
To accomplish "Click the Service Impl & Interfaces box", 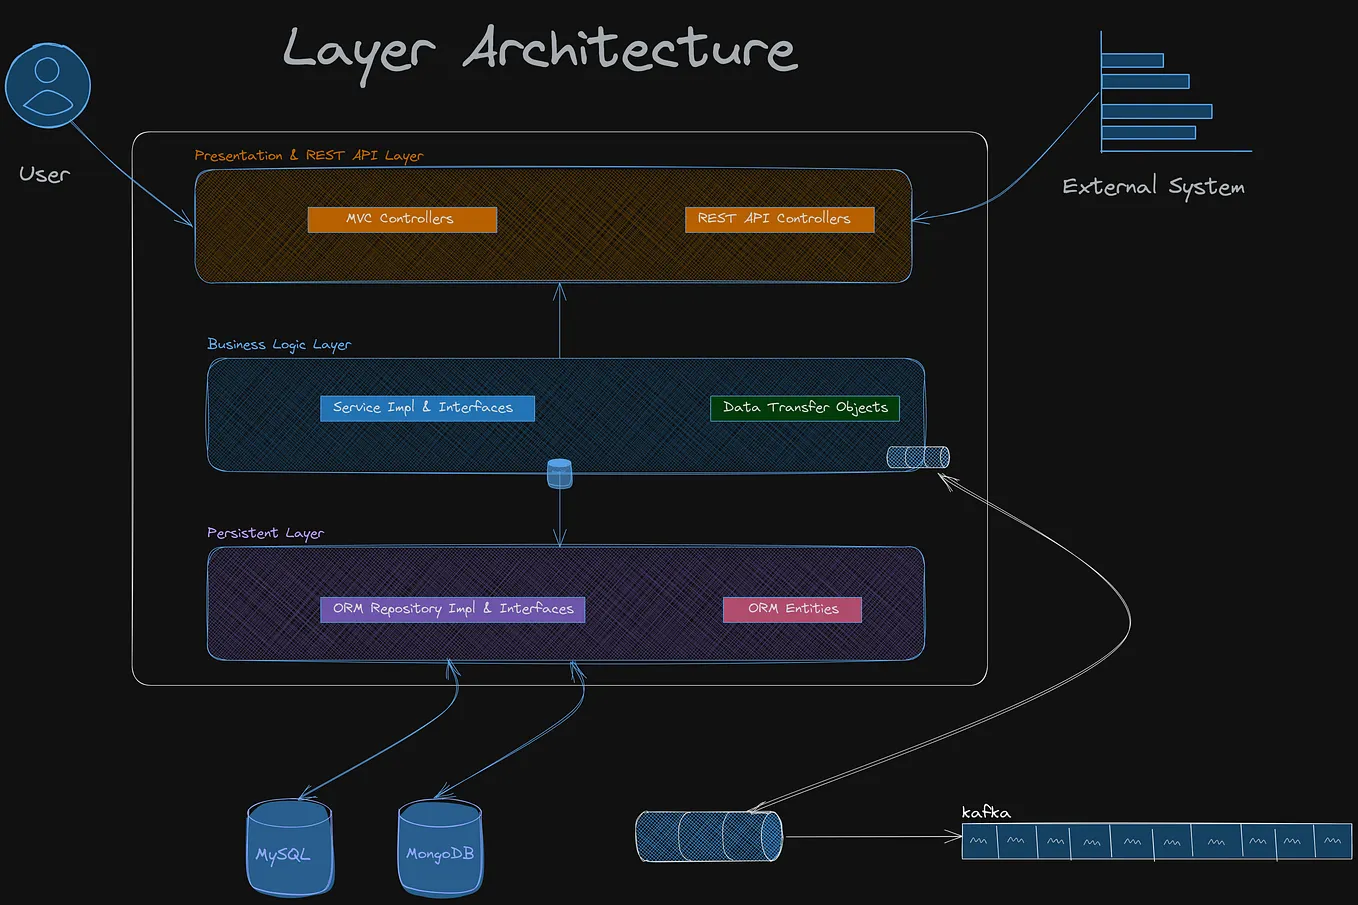I will 427,407.
